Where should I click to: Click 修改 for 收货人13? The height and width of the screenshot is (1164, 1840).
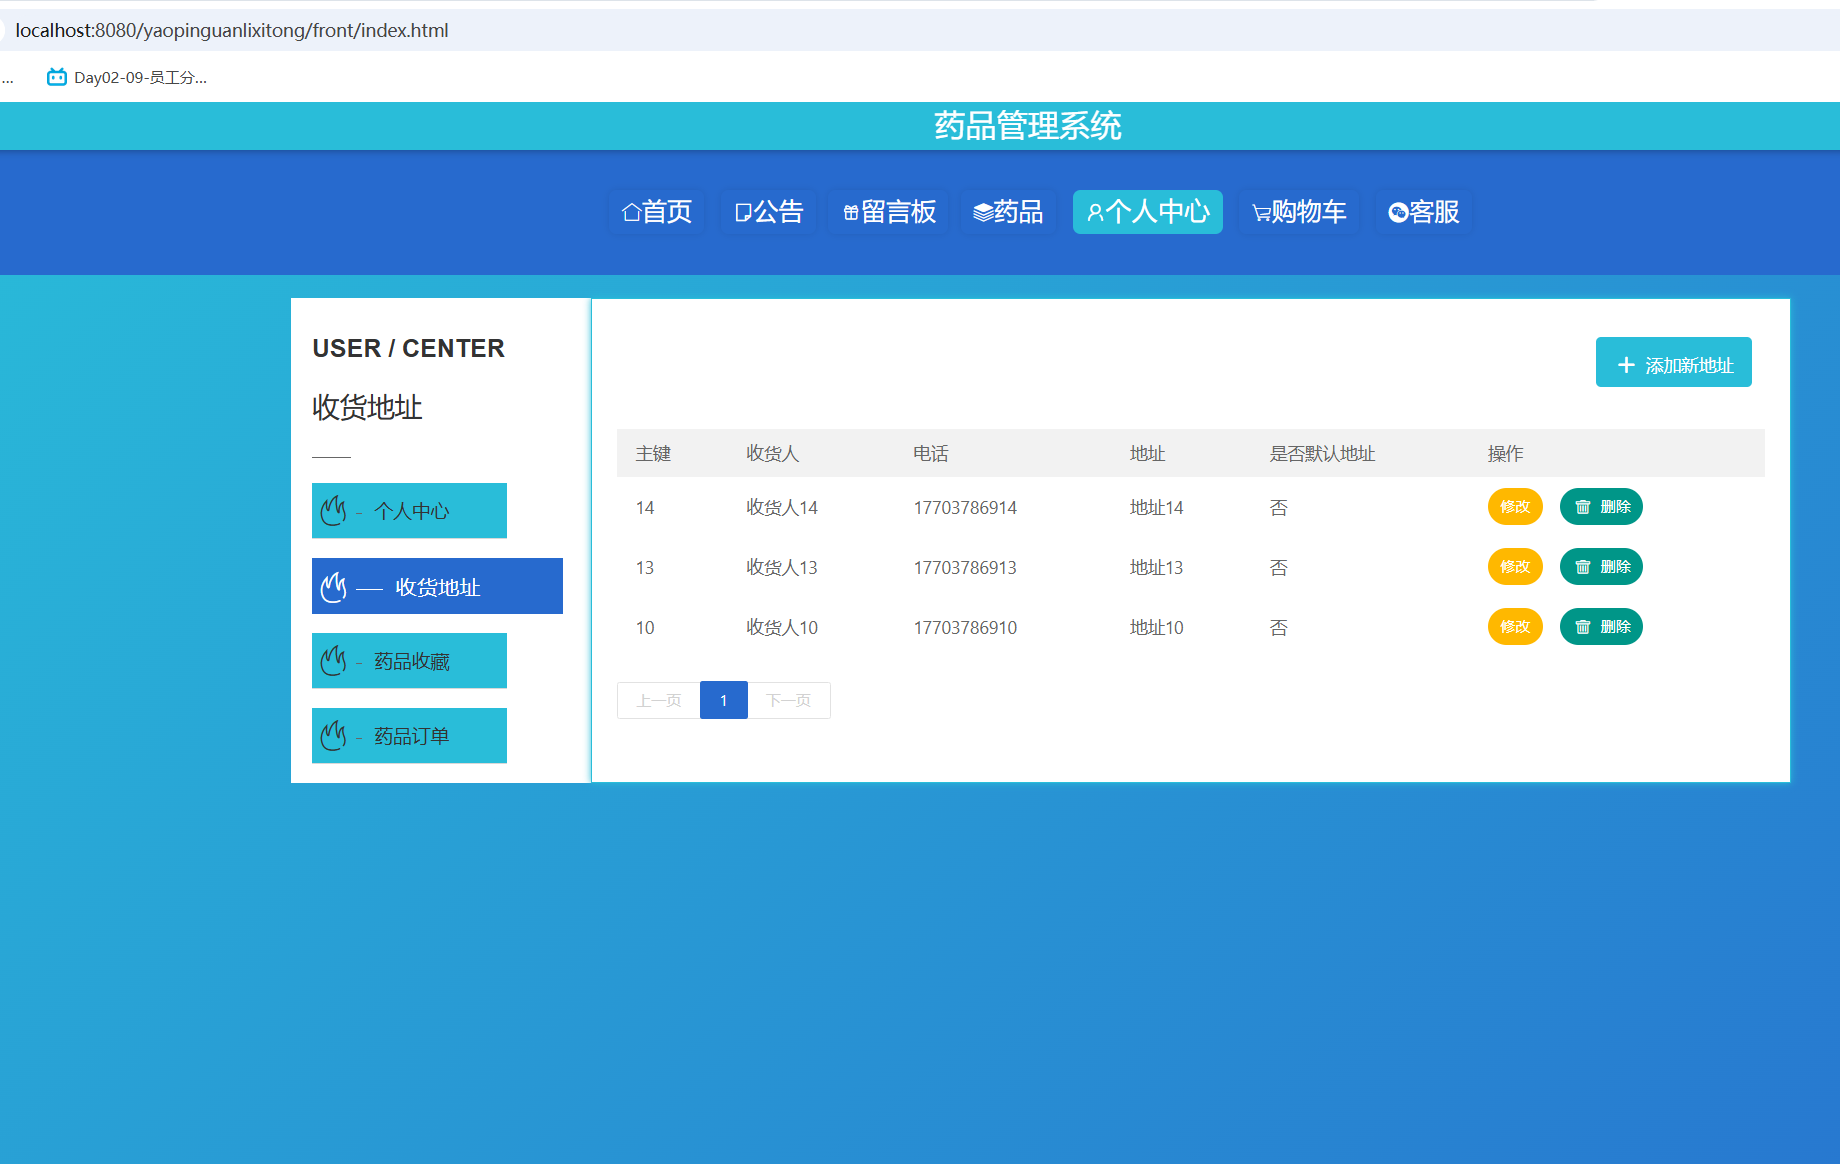1515,567
